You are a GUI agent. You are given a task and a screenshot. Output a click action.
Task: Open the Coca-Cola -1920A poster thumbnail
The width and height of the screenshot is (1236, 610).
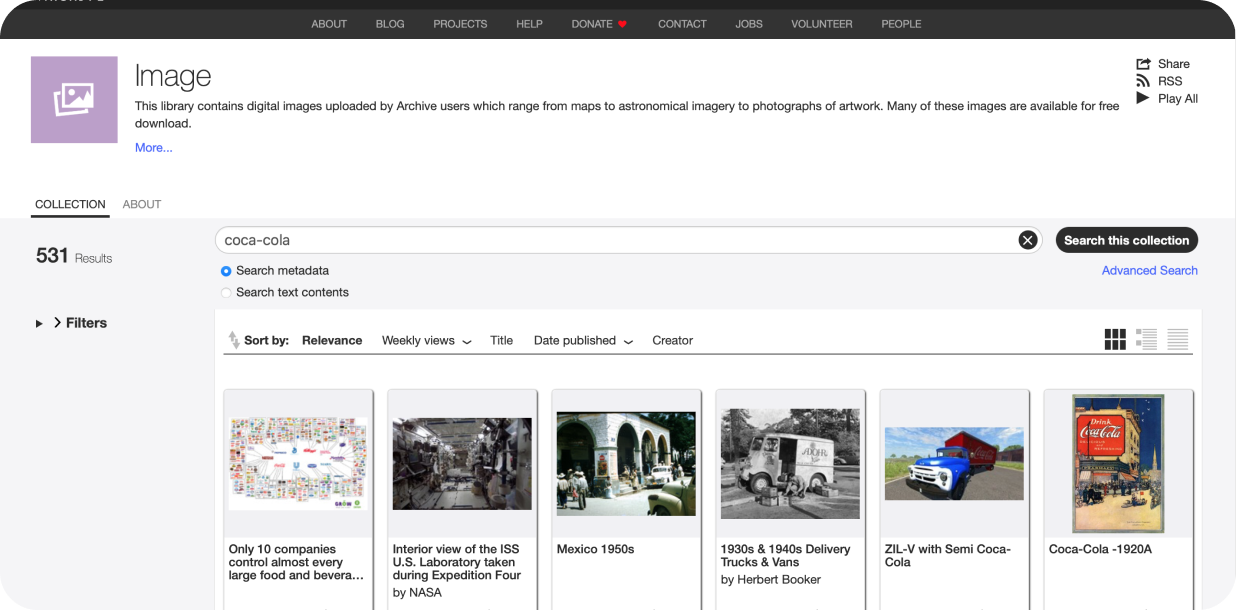pos(1118,464)
